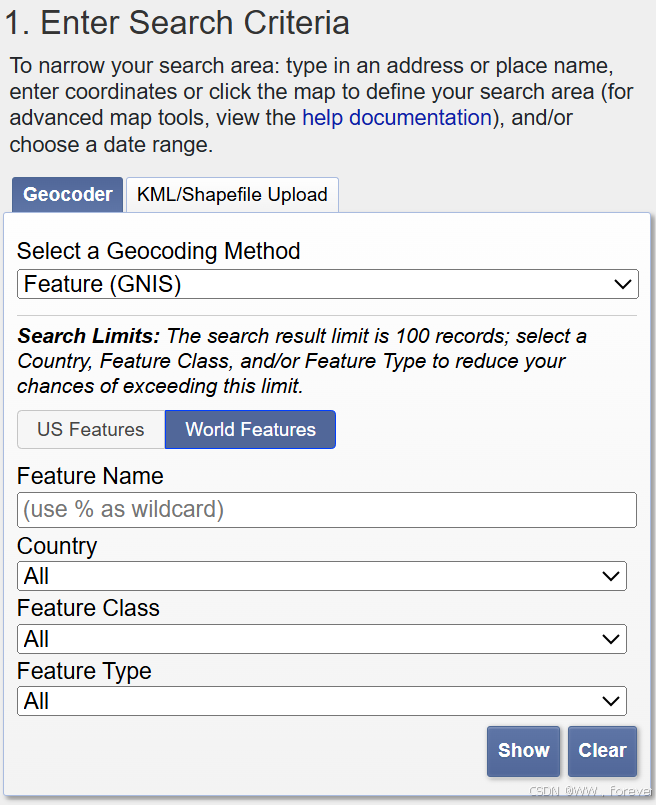Click the "1. Enter Search Criteria" heading
The image size is (656, 805).
[x=177, y=22]
